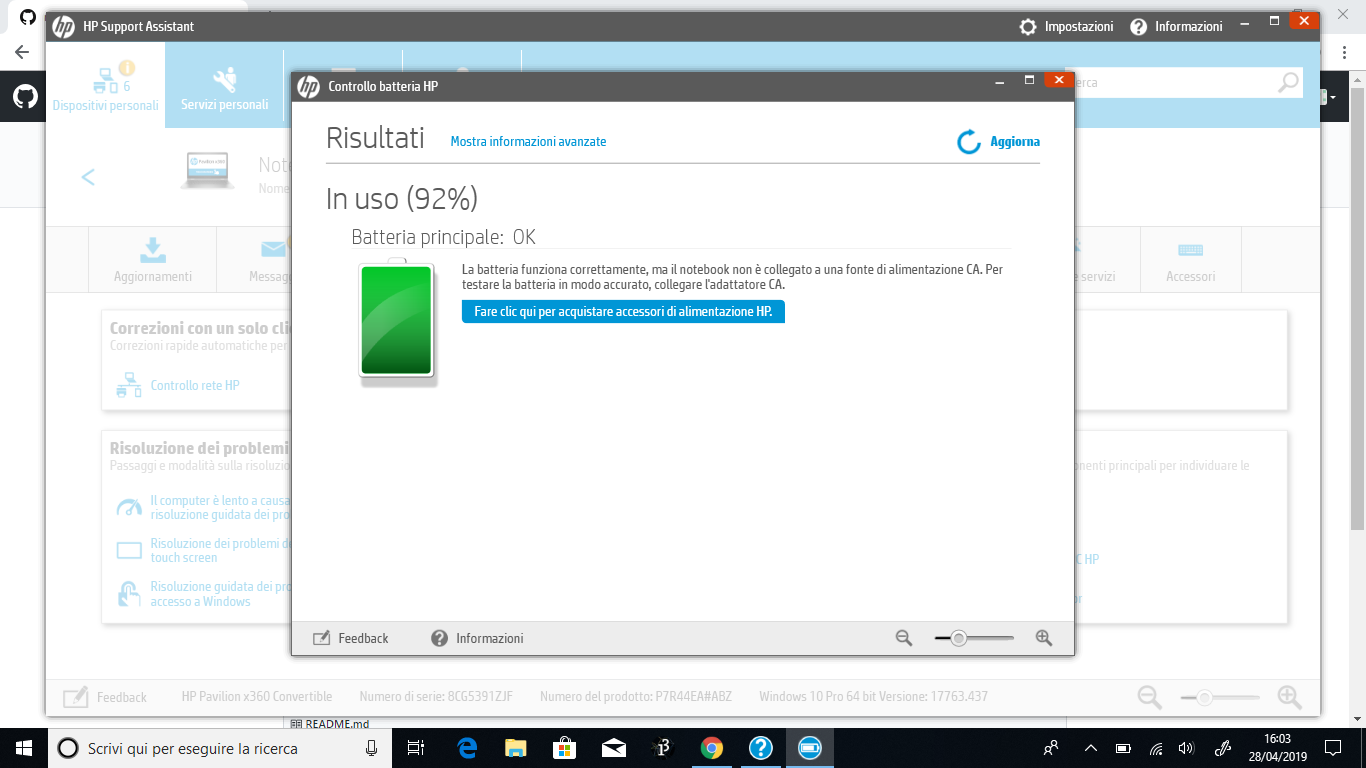Click the back arrow chevron next to Pavilion x360
The height and width of the screenshot is (768, 1366).
point(87,177)
